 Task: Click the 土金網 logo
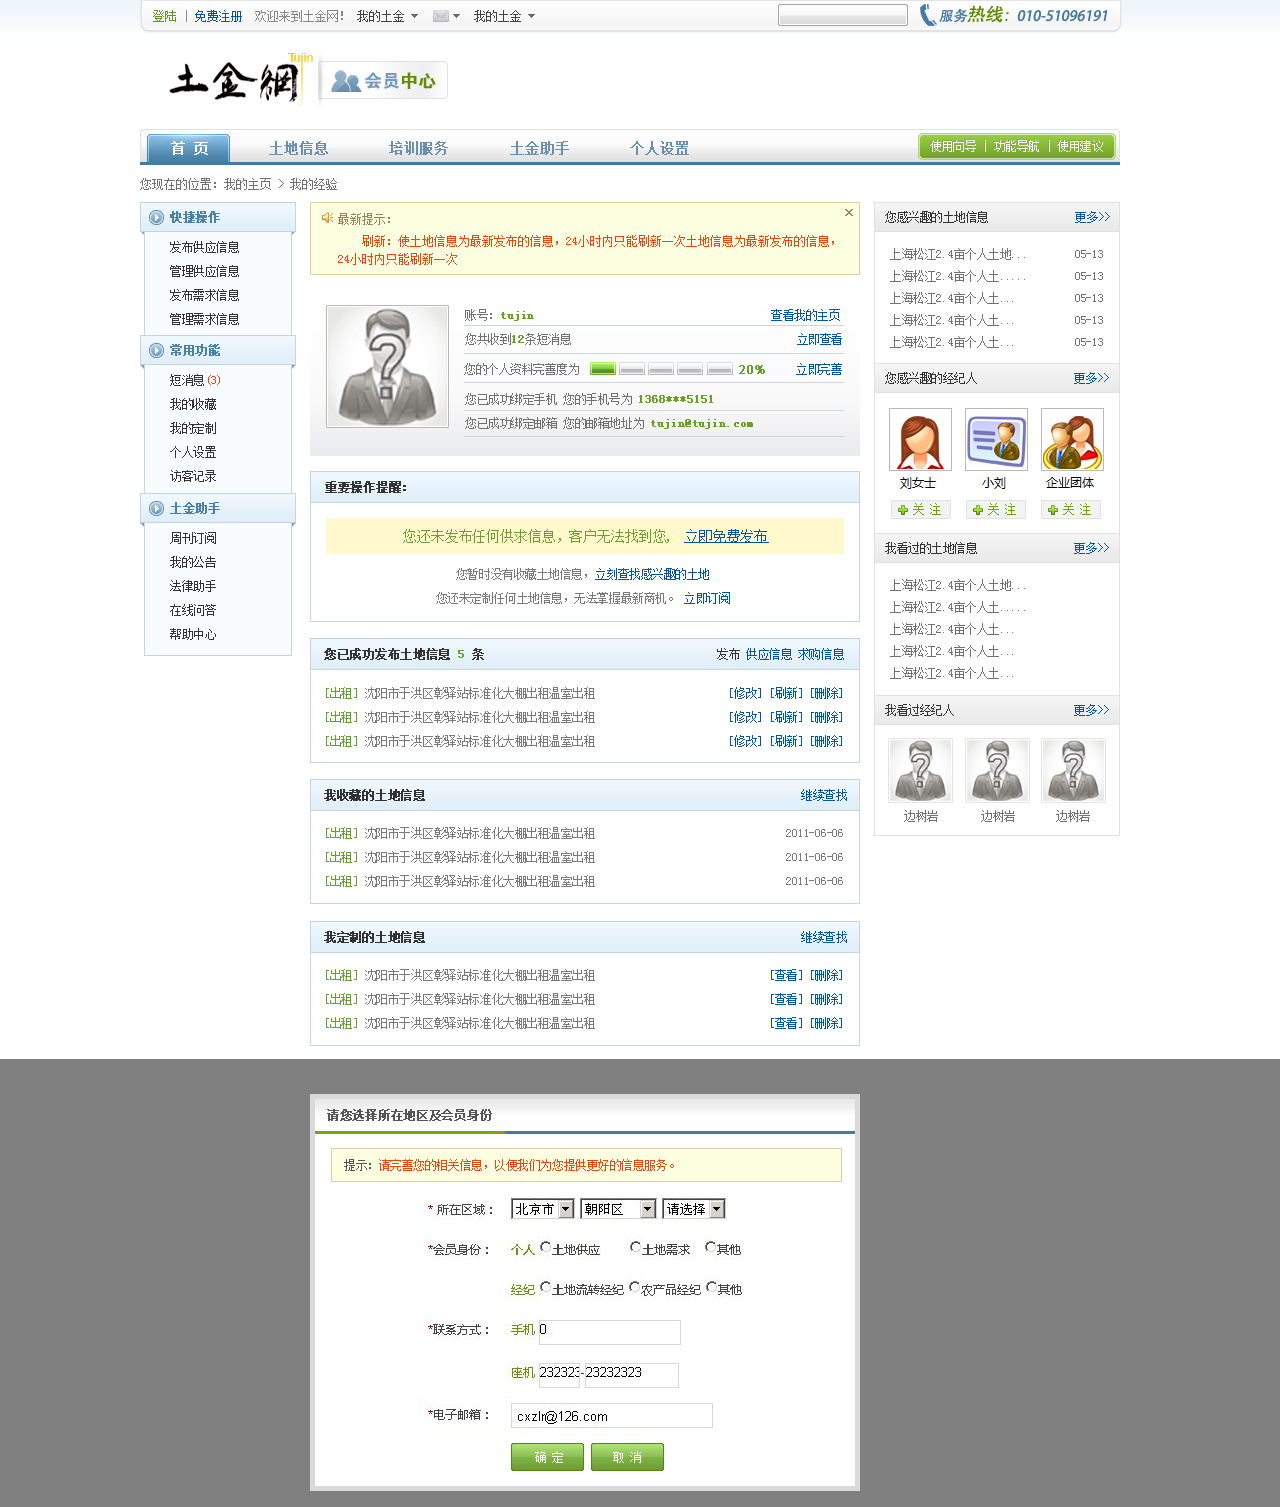(234, 80)
